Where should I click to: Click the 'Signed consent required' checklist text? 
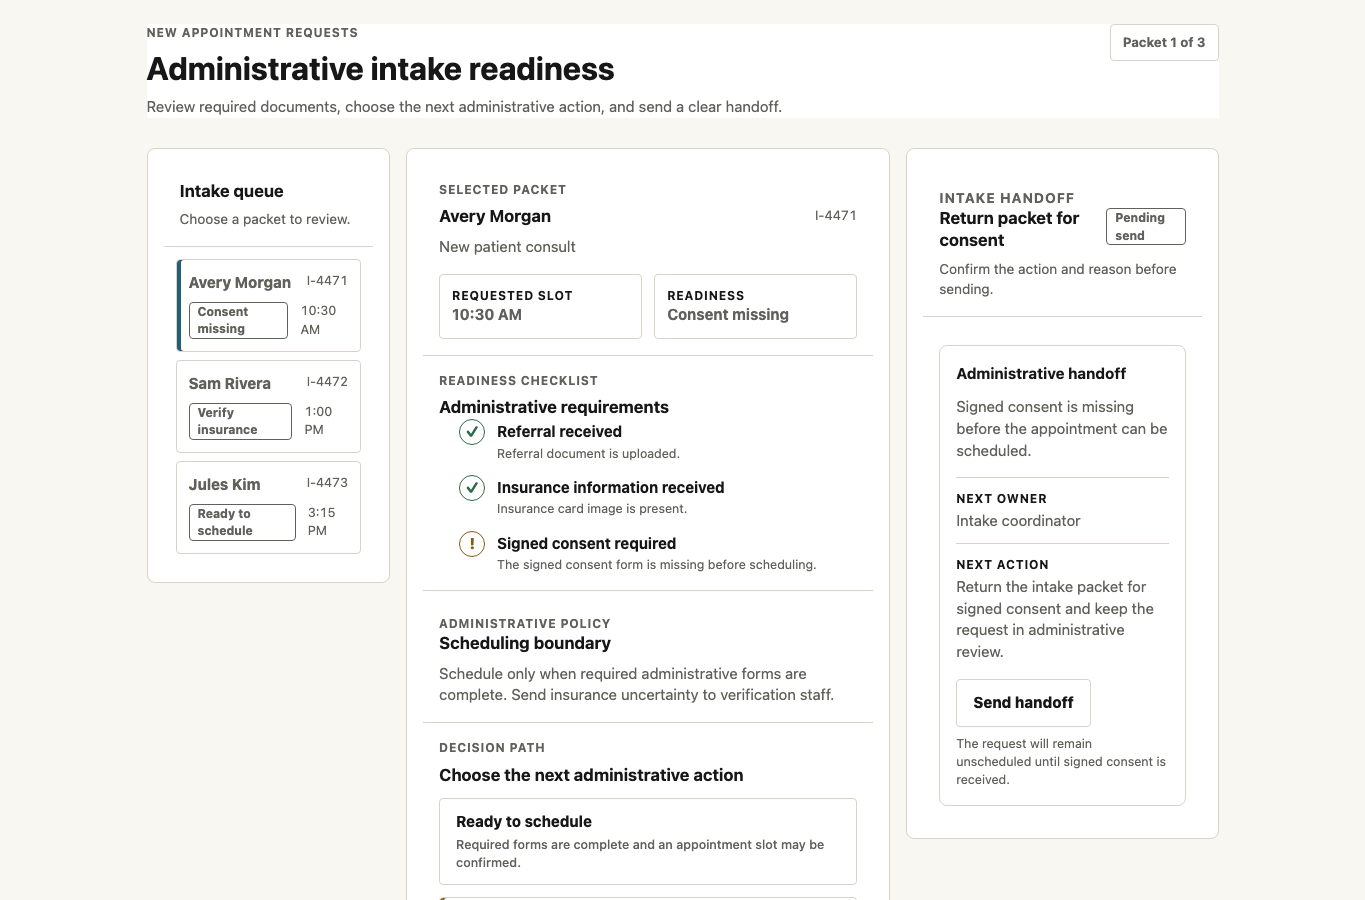[x=586, y=544]
